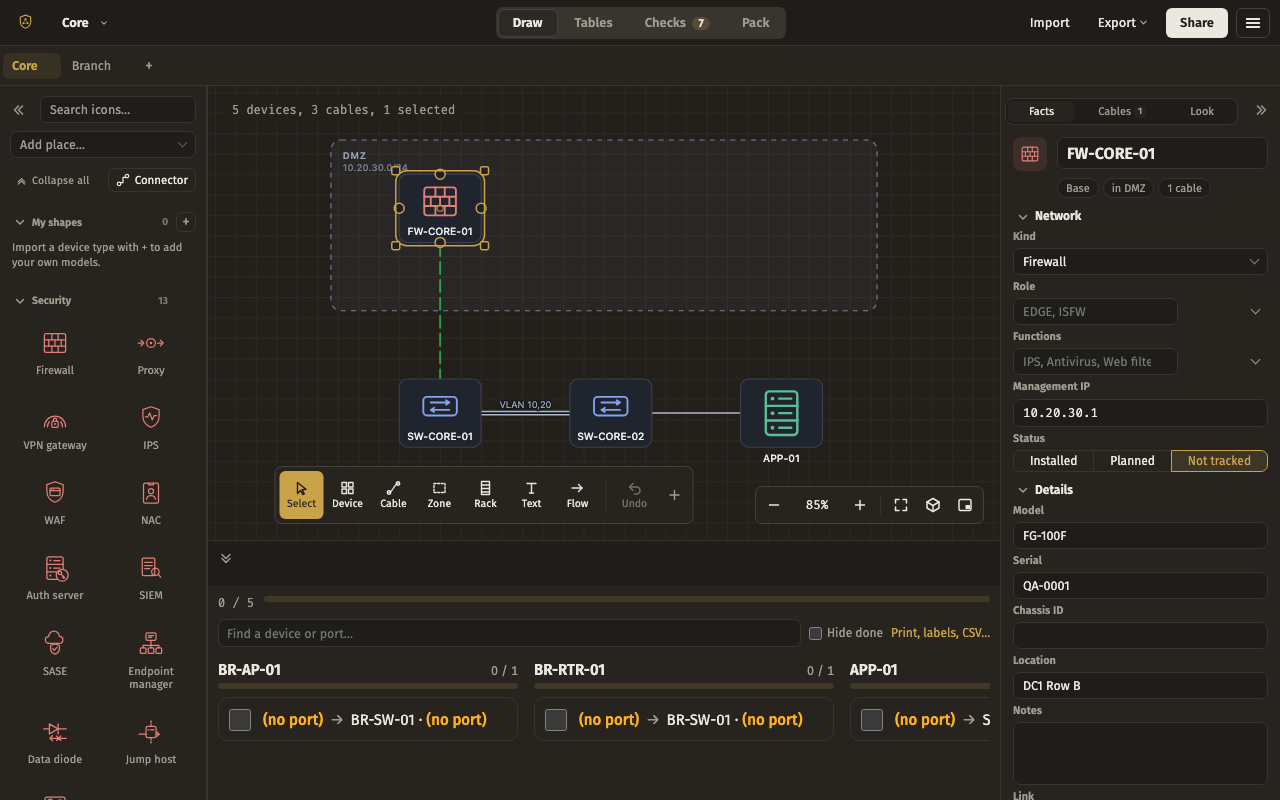
Task: Set status to Planned
Action: coord(1132,461)
